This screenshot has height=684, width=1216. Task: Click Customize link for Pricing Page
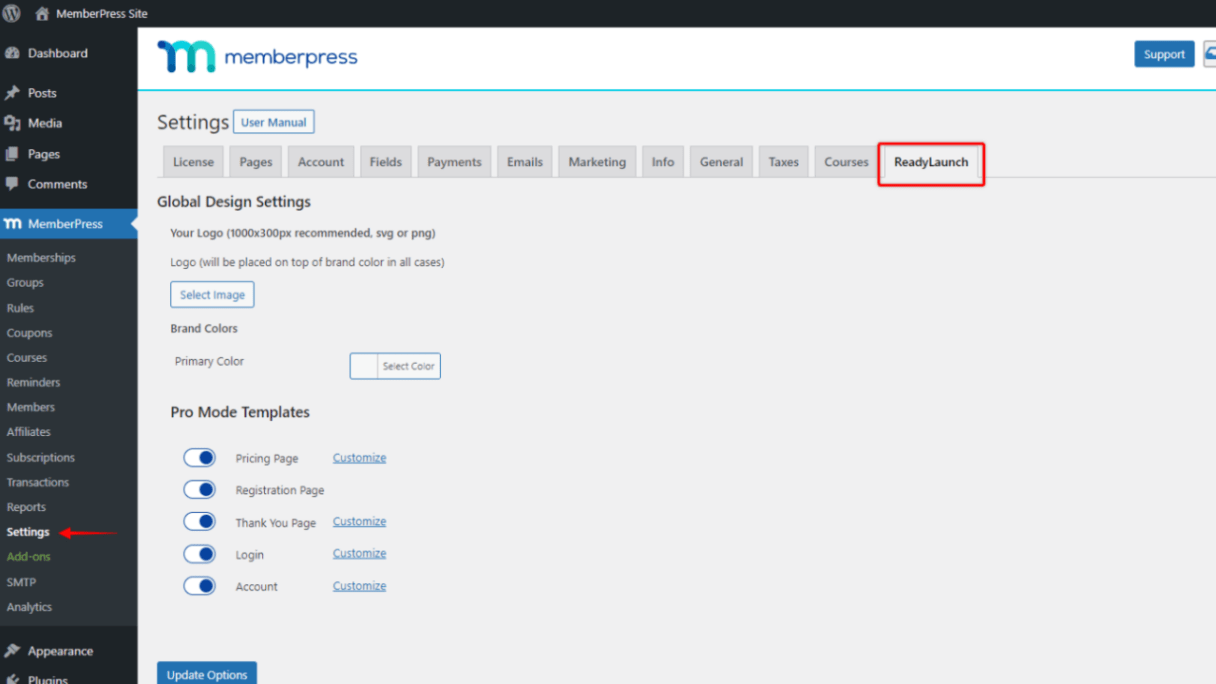pos(359,458)
